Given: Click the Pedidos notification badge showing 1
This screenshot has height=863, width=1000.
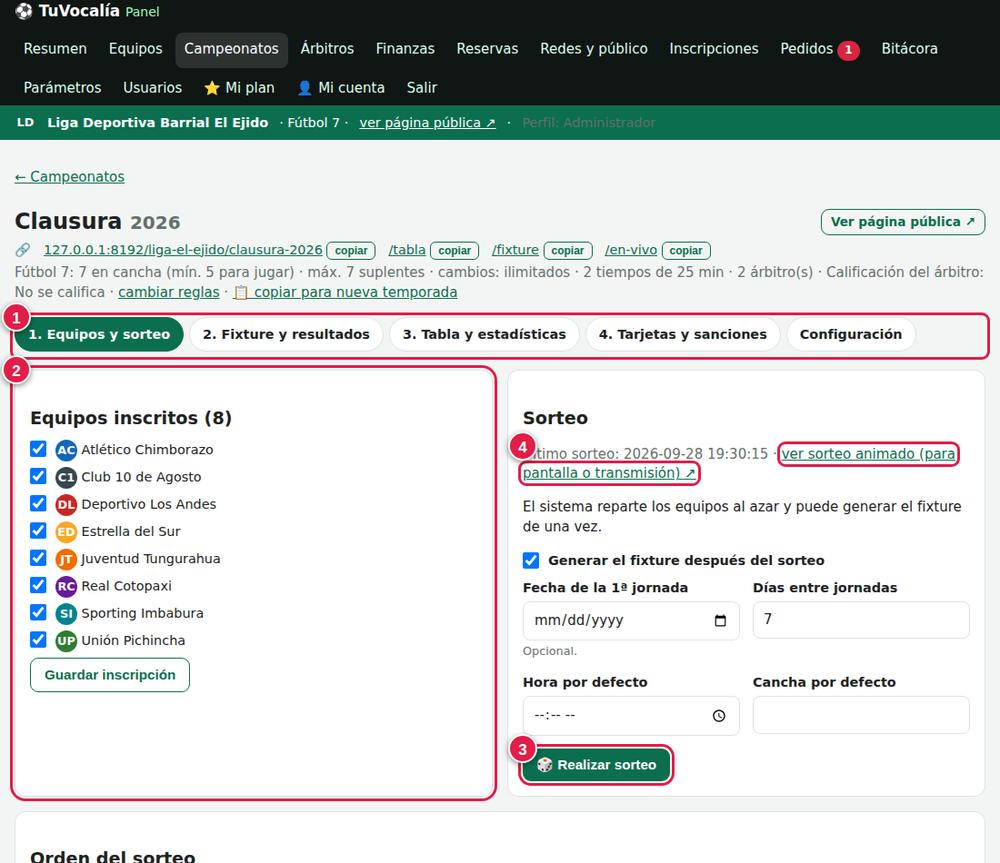Looking at the screenshot, I should pyautogui.click(x=848, y=50).
